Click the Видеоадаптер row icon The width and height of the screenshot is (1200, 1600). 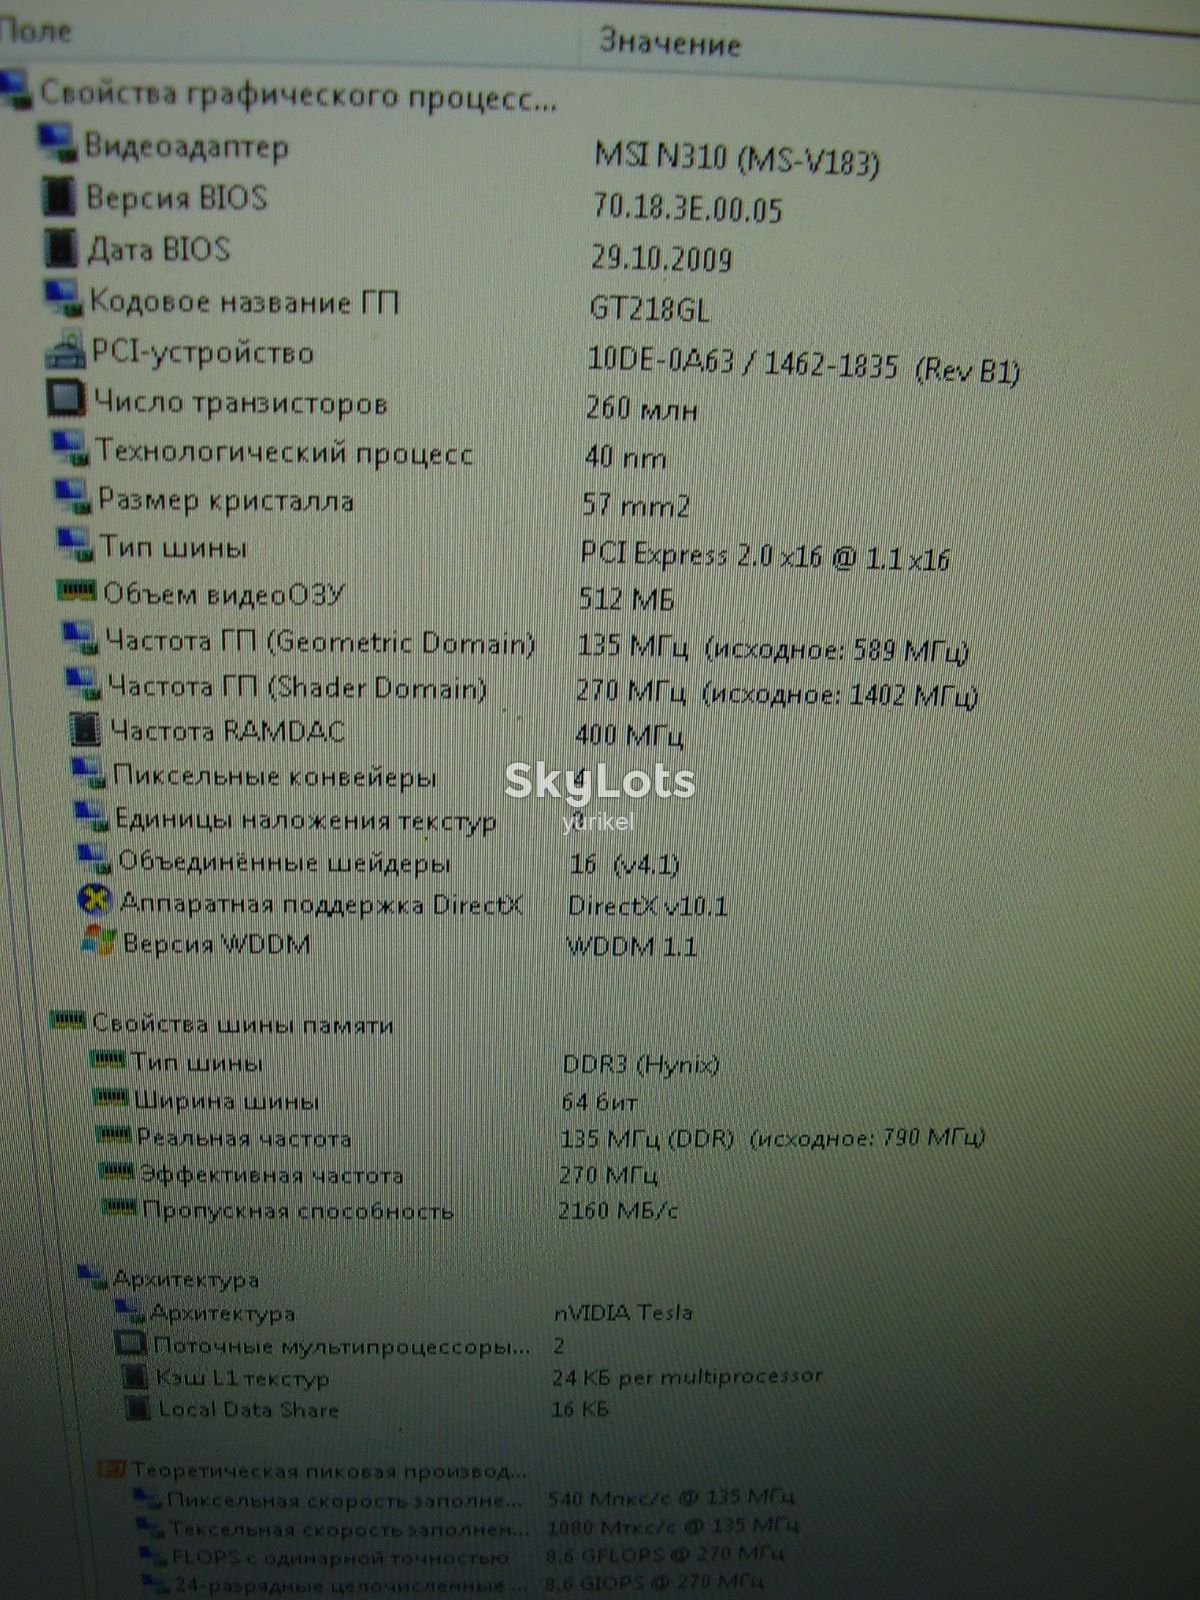pyautogui.click(x=57, y=142)
